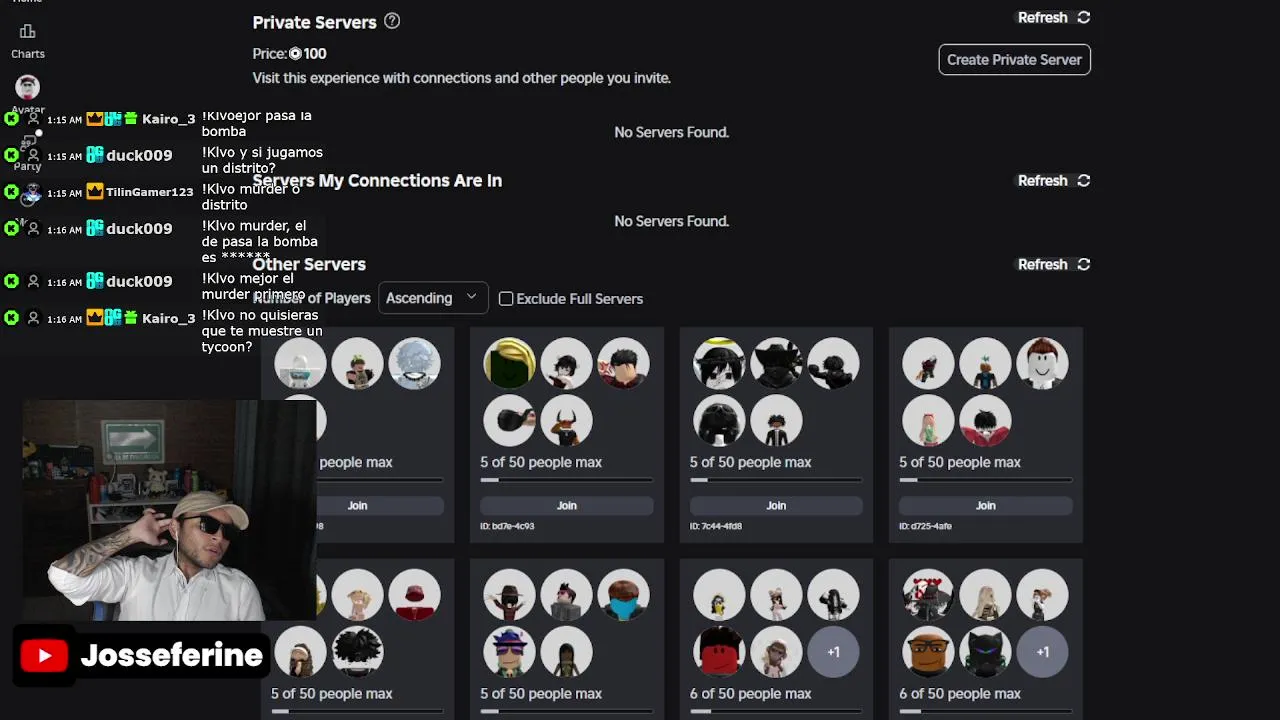This screenshot has width=1280, height=720.
Task: Click the Create Private Server button
Action: [x=1014, y=59]
